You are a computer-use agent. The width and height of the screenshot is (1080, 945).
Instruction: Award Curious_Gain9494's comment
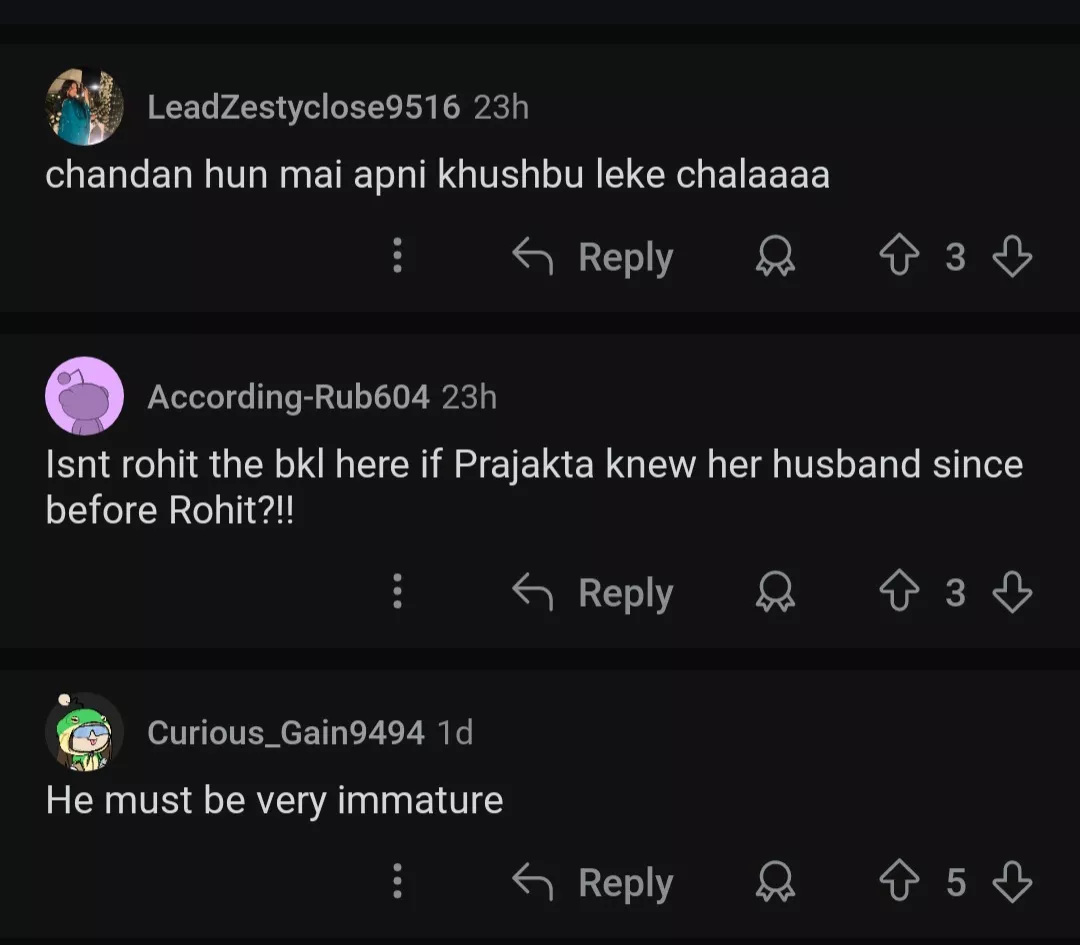tap(774, 883)
